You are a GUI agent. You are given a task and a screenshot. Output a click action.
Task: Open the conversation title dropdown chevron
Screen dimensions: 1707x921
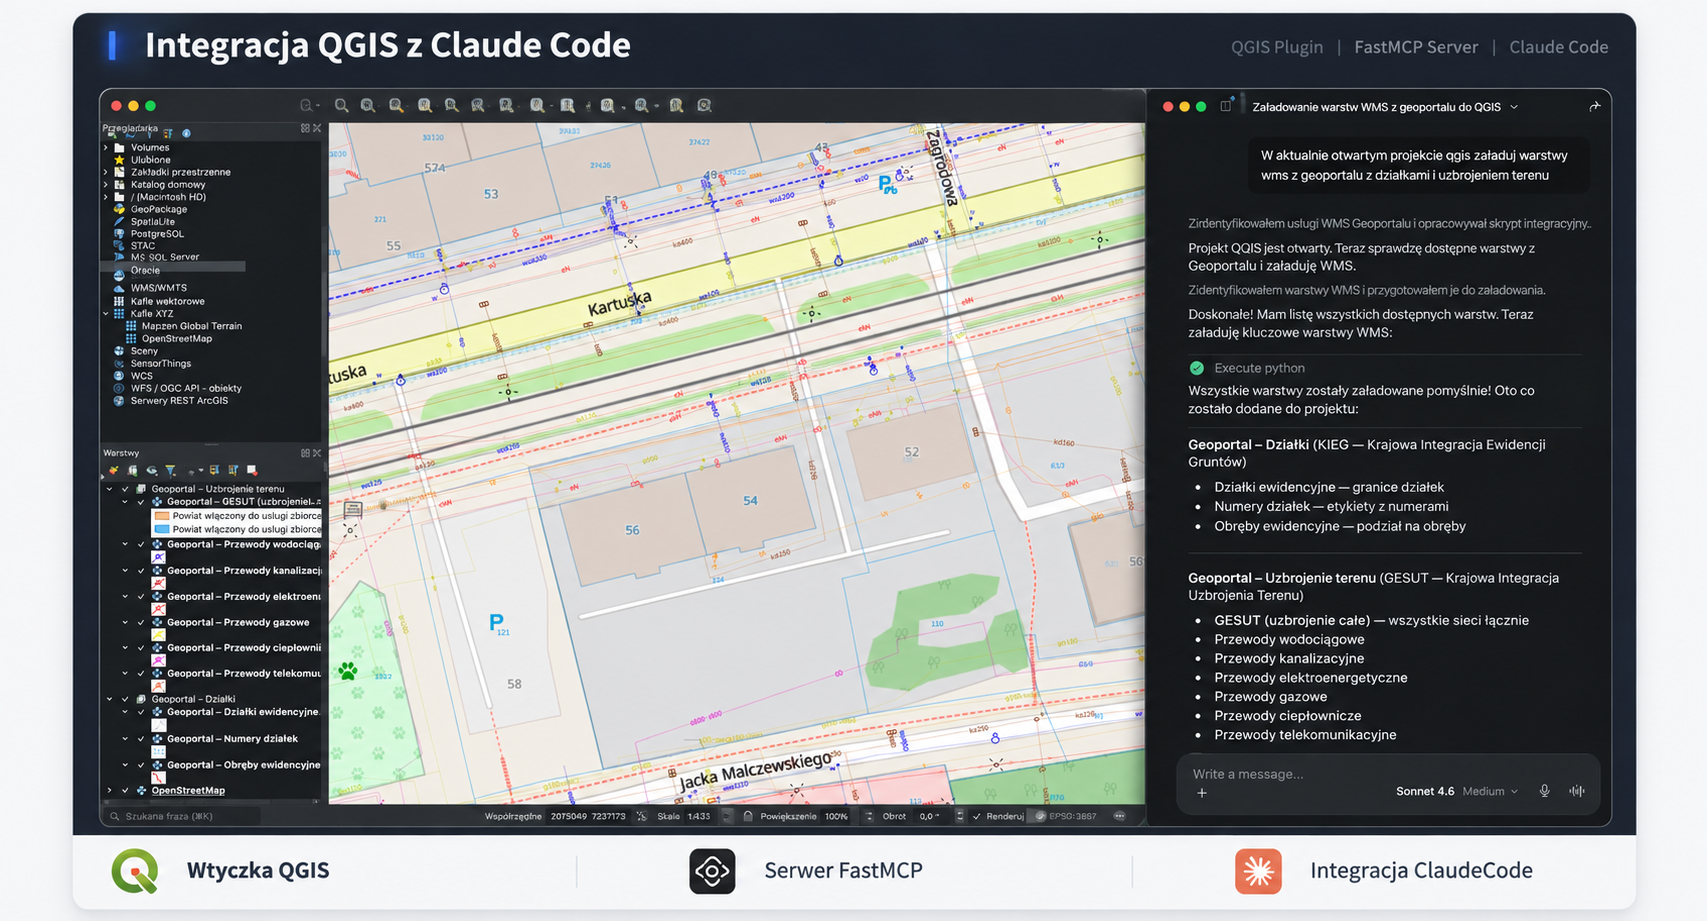[x=1514, y=107]
